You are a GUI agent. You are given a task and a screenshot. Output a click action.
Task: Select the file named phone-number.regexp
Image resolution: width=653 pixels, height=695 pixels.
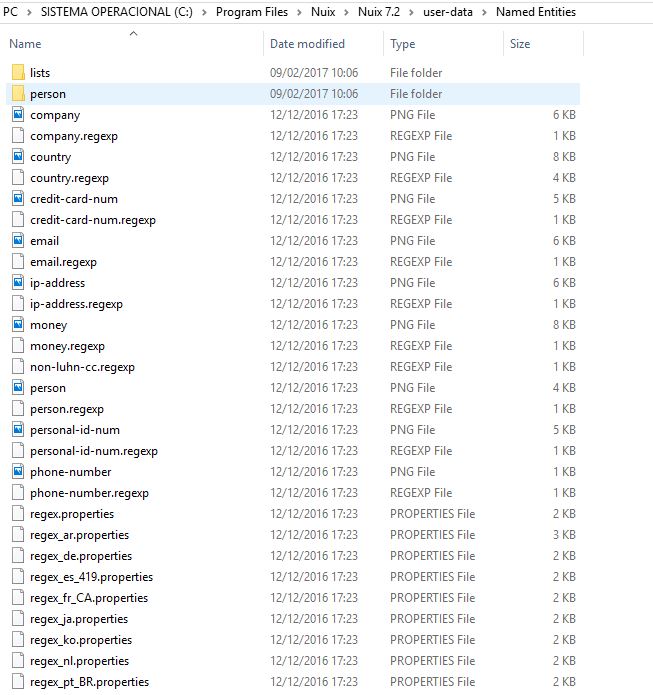(90, 493)
